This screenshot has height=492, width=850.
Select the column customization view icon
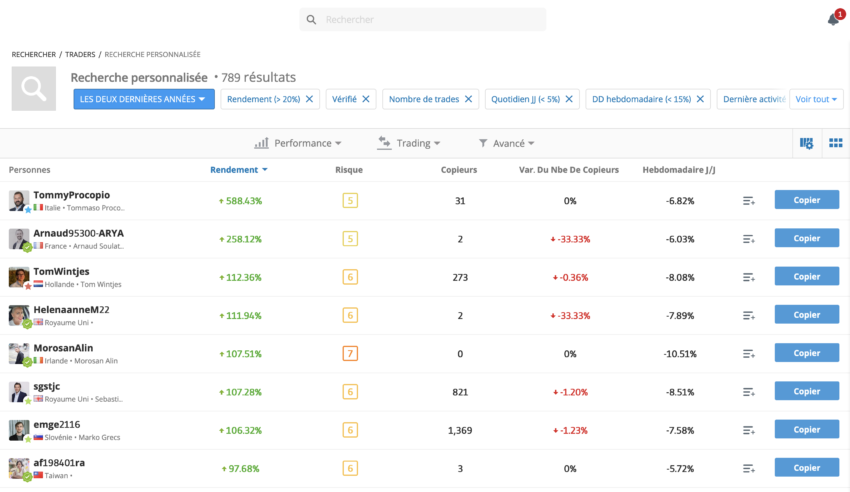click(806, 143)
